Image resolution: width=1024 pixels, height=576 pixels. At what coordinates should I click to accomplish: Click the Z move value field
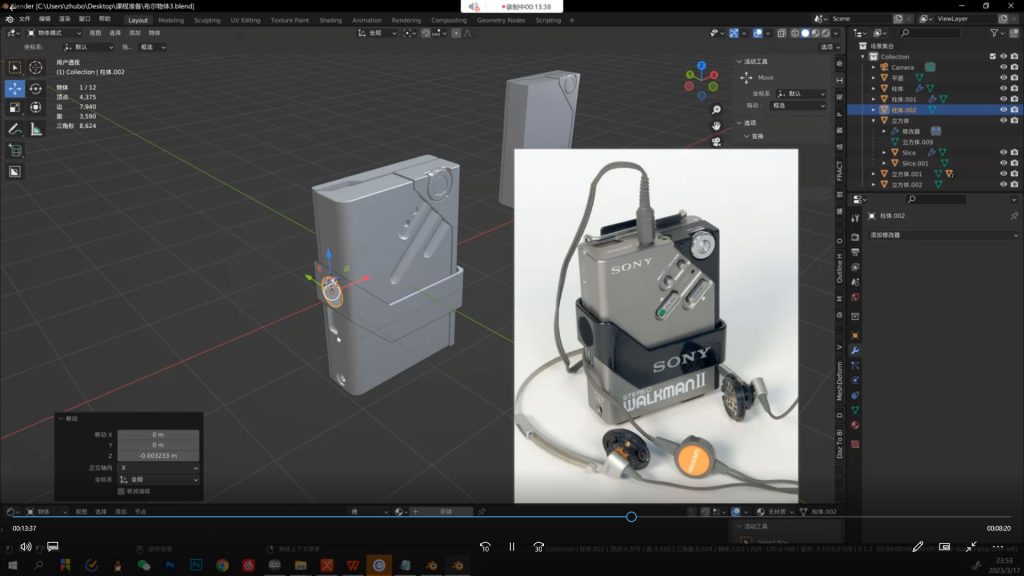pos(158,455)
